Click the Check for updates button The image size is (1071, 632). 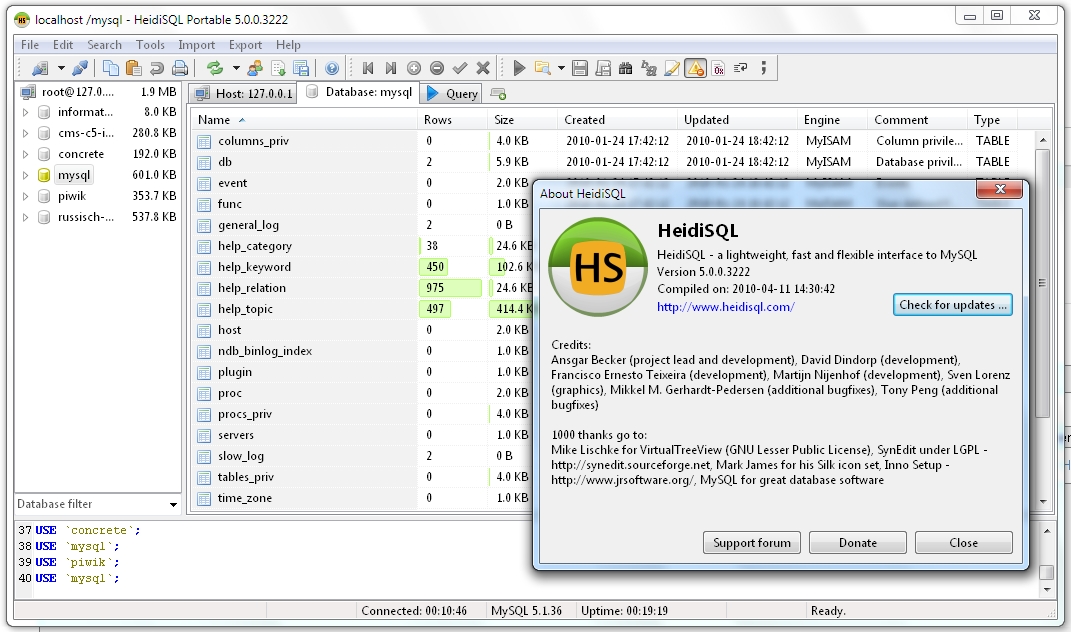click(952, 305)
